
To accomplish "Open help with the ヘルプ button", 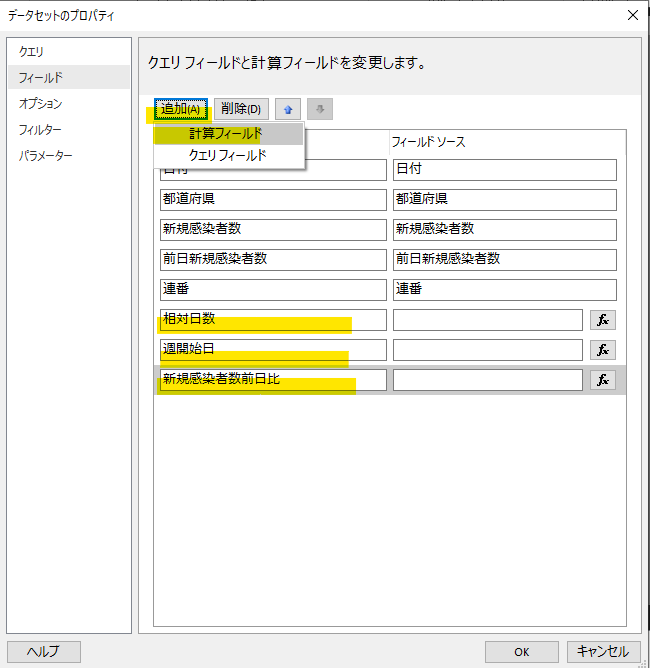I will tap(43, 651).
